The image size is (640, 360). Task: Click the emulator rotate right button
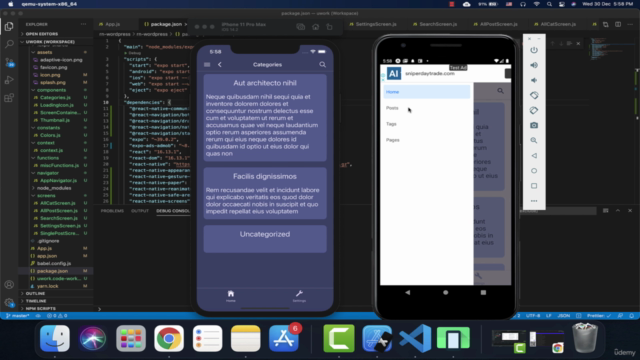pos(534,110)
